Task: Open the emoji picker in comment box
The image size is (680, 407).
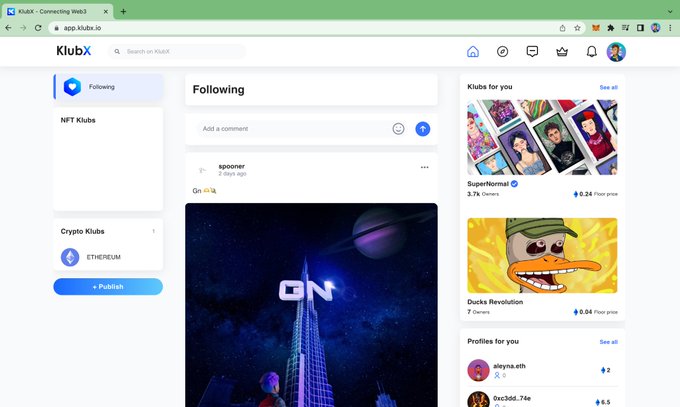Action: coord(398,129)
